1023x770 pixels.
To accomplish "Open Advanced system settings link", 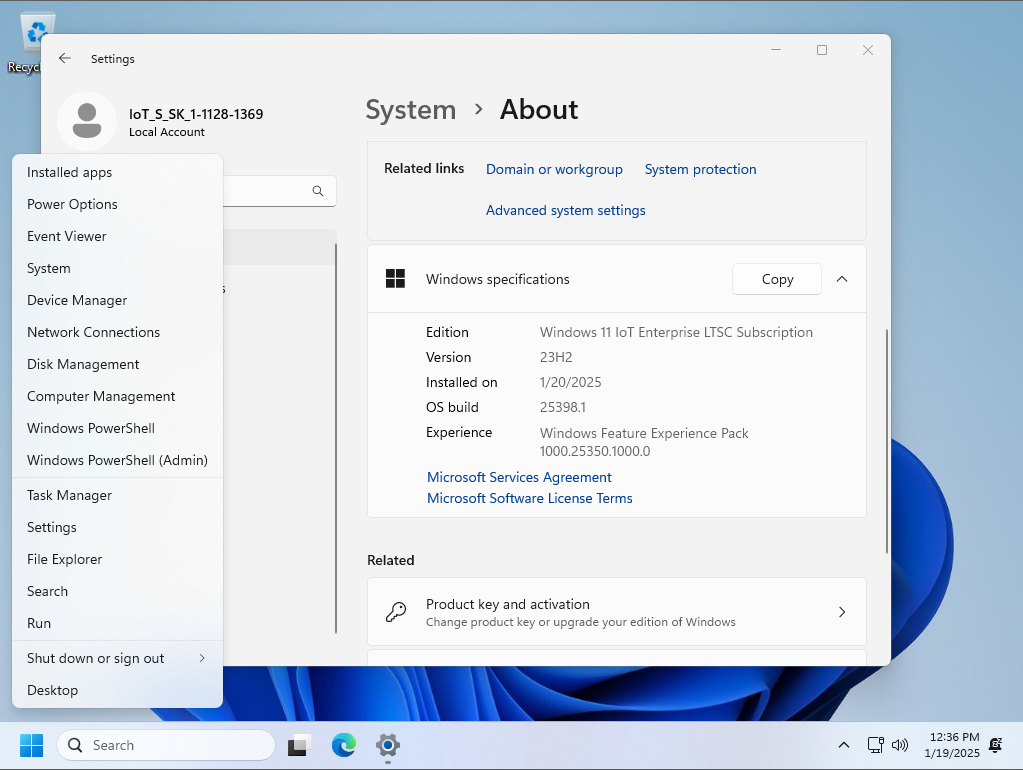I will [x=565, y=210].
